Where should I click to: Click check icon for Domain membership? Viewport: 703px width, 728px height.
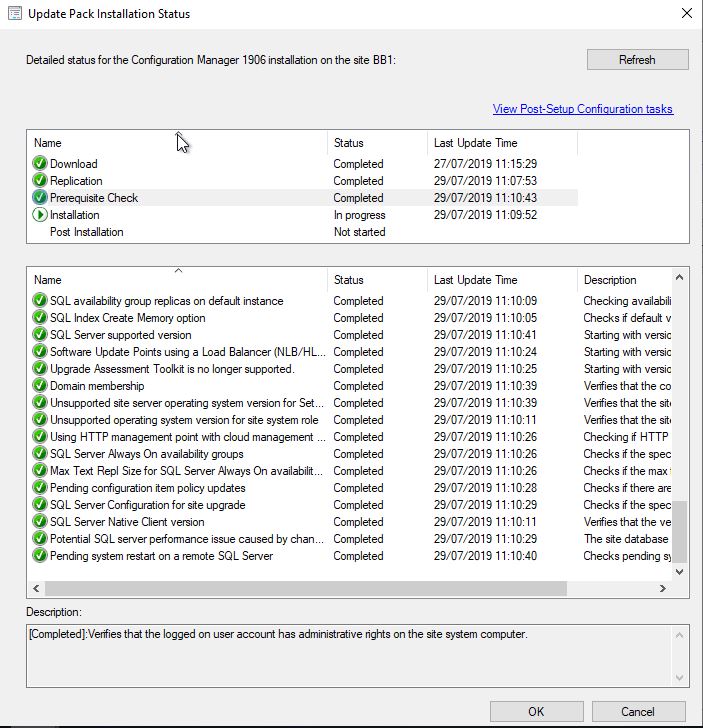tap(40, 386)
